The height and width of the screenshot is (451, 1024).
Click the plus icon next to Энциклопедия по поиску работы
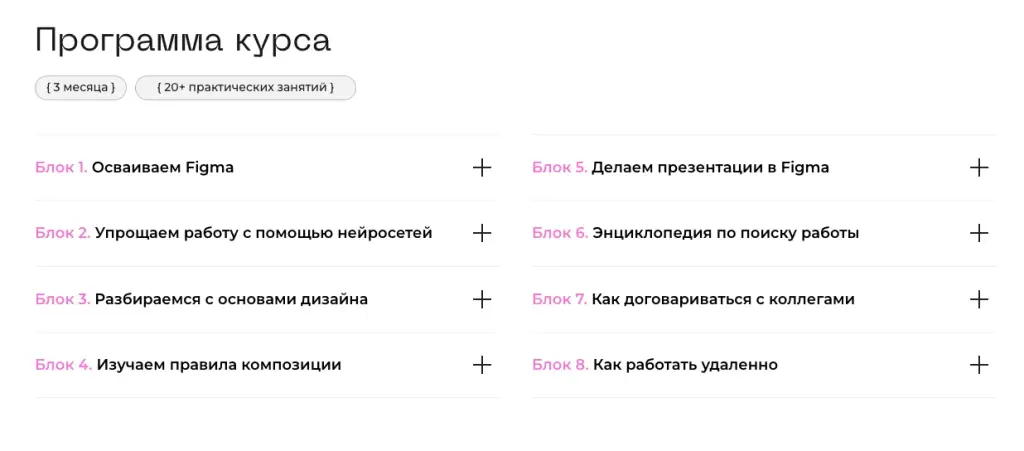(x=979, y=233)
